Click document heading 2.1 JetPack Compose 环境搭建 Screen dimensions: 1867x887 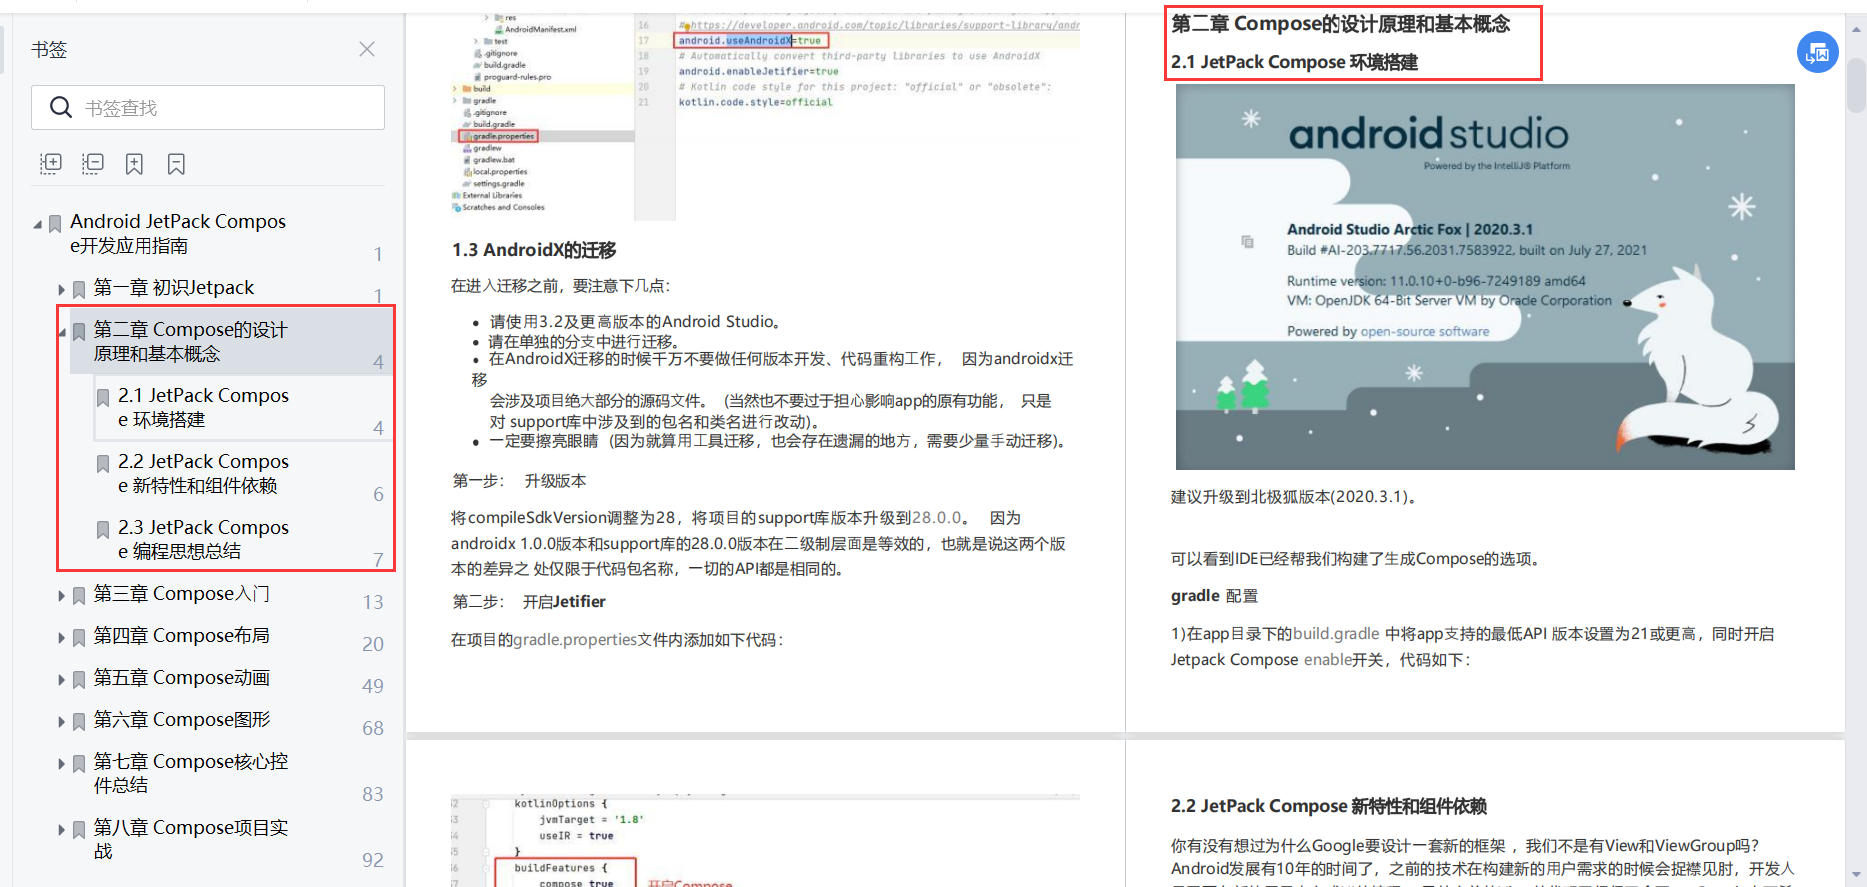point(1294,62)
